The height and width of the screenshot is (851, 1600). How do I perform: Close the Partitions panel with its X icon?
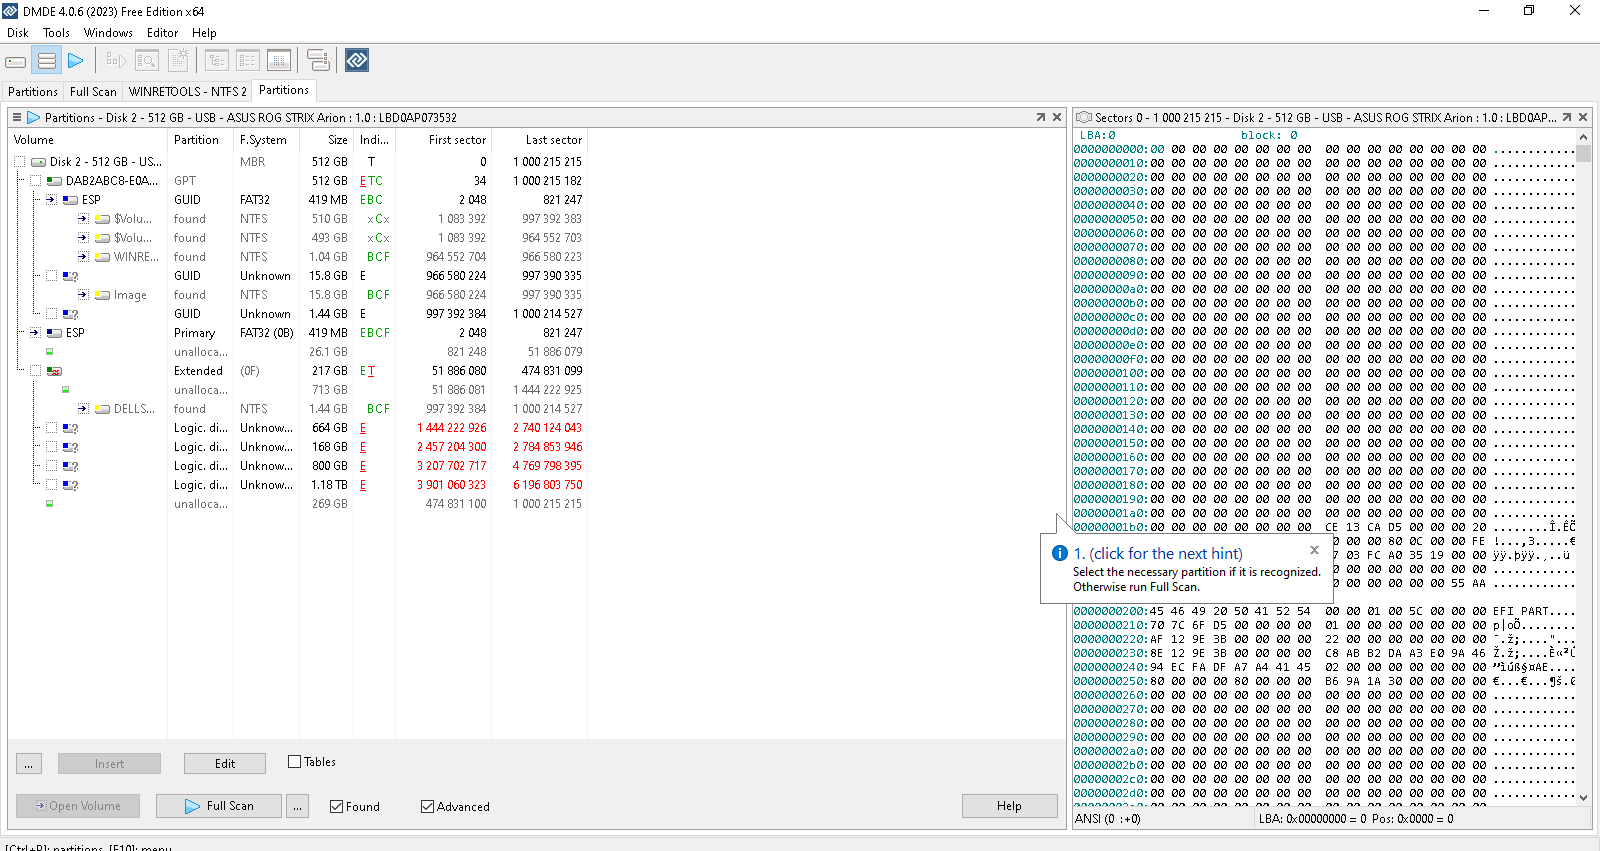[1057, 117]
